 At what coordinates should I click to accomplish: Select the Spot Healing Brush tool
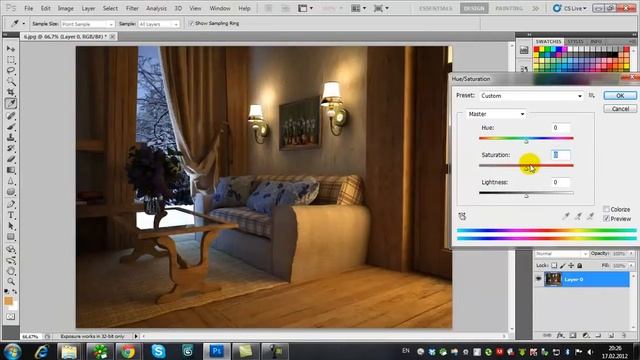pyautogui.click(x=11, y=116)
